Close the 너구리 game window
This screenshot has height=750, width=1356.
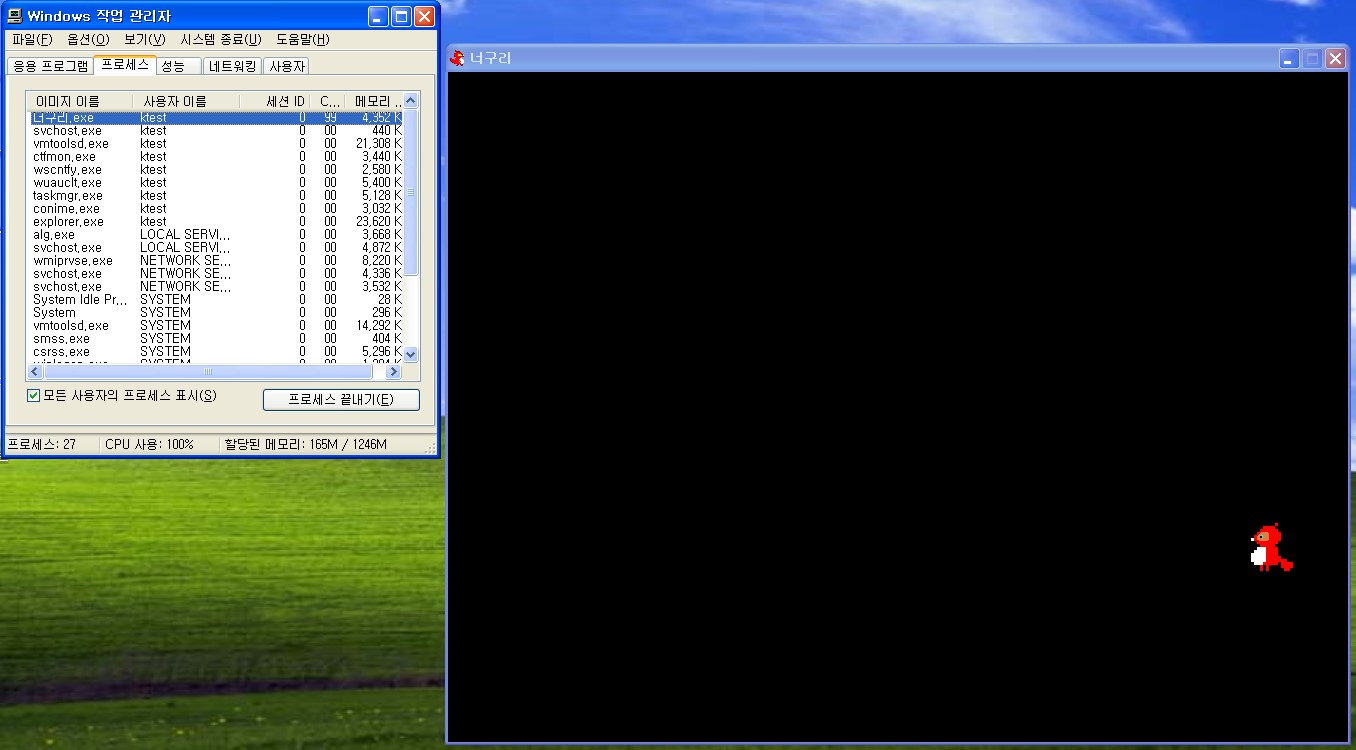(x=1335, y=59)
